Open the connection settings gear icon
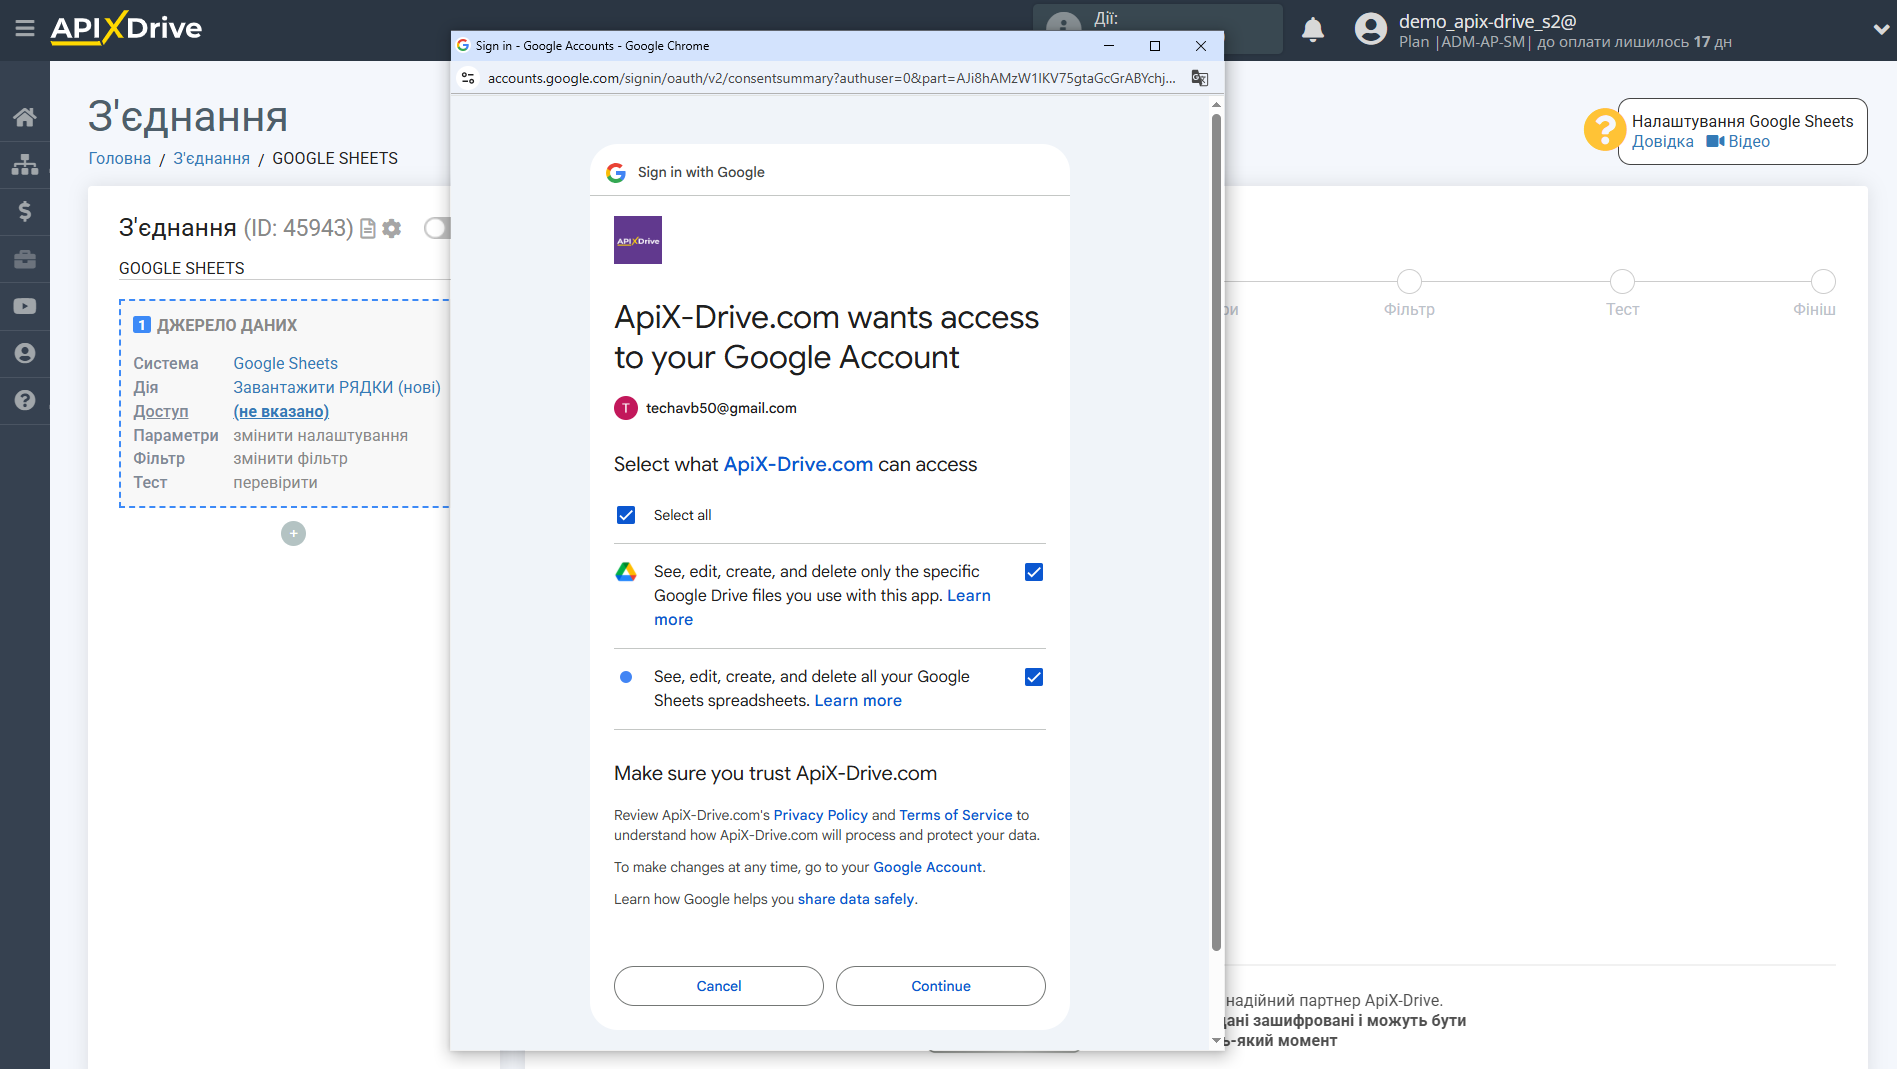1897x1069 pixels. point(392,229)
